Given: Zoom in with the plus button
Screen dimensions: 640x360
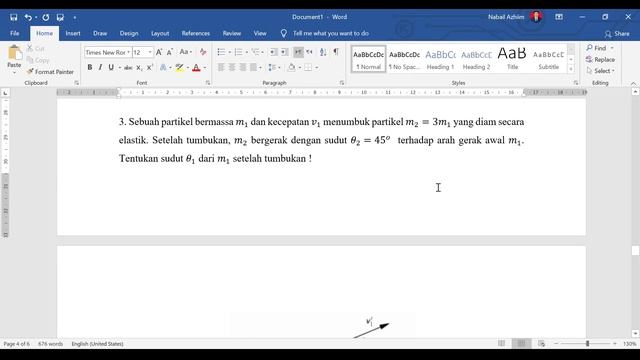Looking at the screenshot, I should (615, 344).
